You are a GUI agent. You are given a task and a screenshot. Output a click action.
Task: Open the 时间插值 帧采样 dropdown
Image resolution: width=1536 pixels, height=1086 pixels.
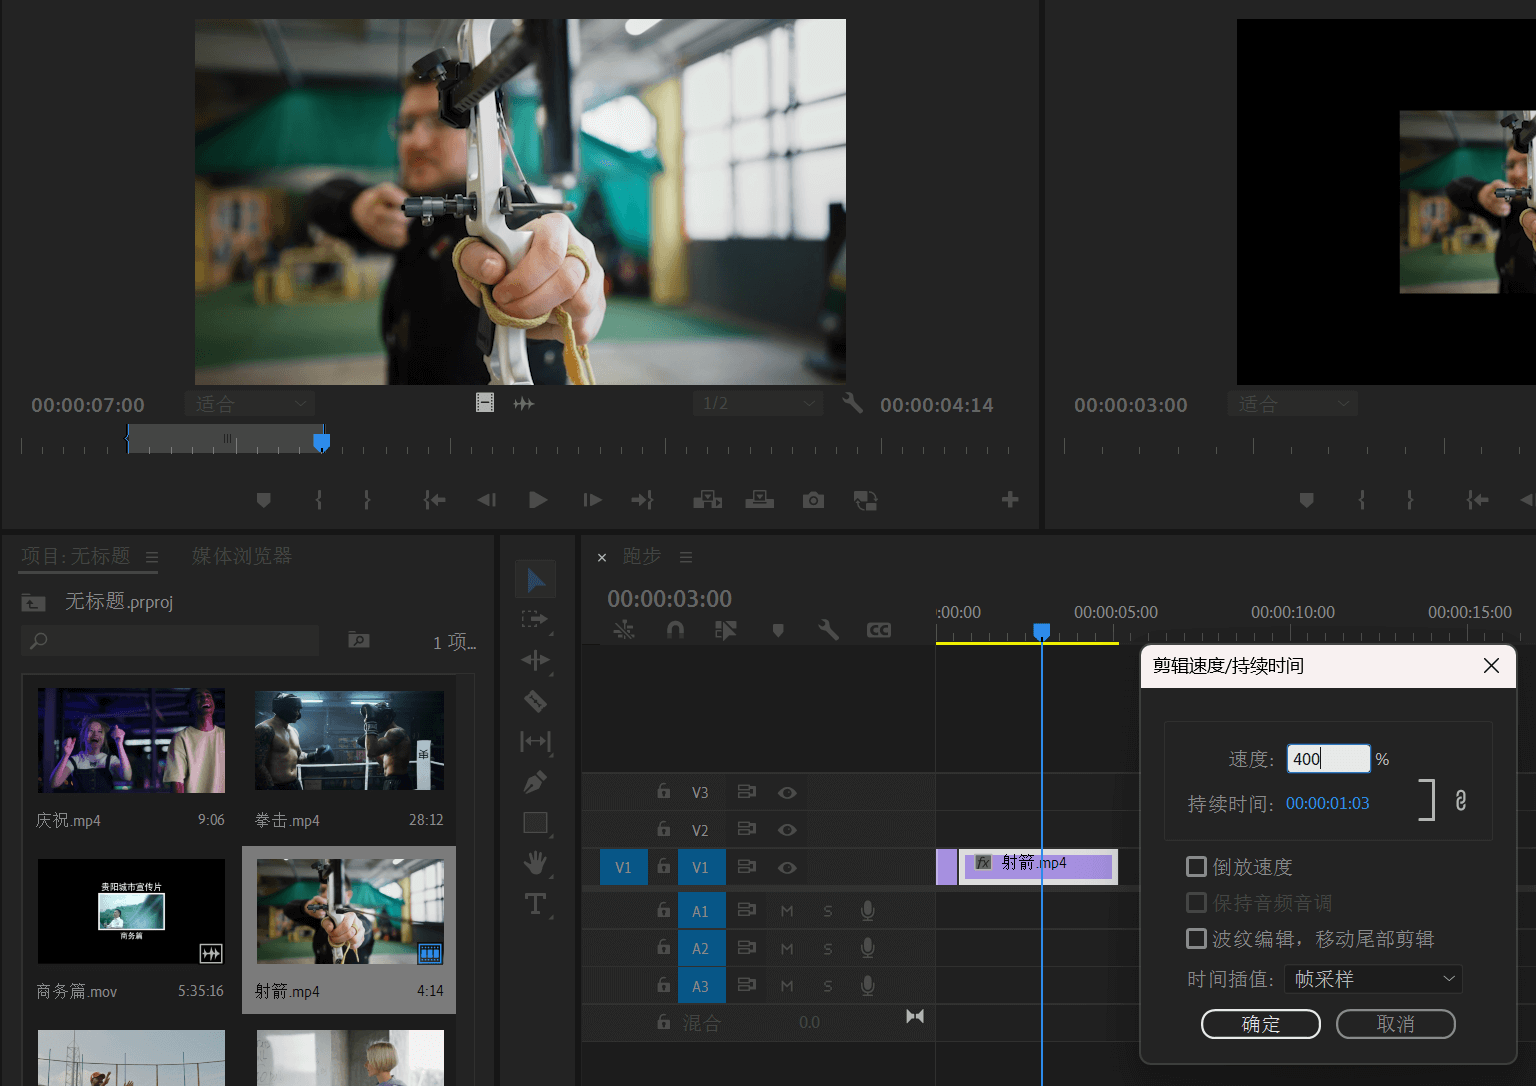(1374, 979)
